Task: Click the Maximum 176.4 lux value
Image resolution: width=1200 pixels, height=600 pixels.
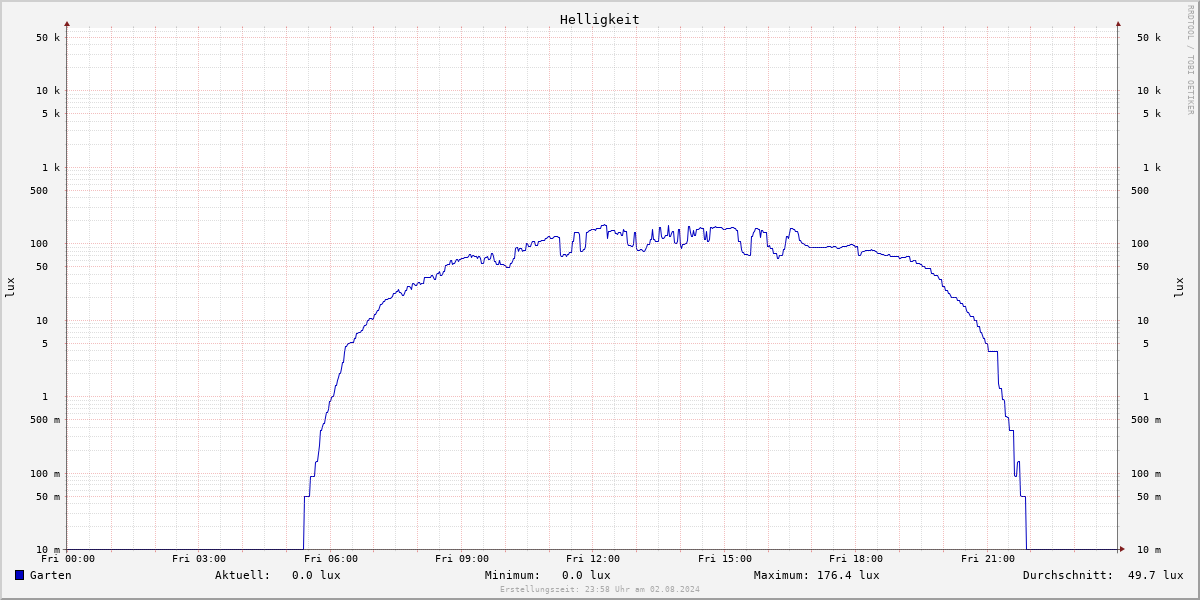Action: tap(848, 575)
